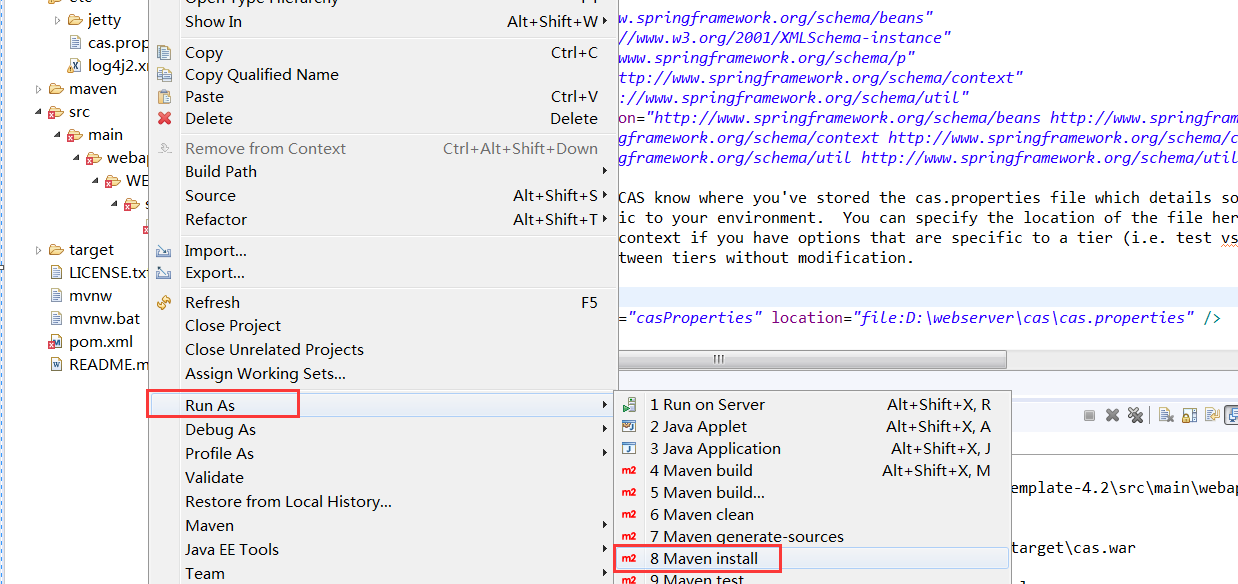Viewport: 1238px width, 584px height.
Task: Click the console Word Wrap icon
Action: (x=1211, y=415)
